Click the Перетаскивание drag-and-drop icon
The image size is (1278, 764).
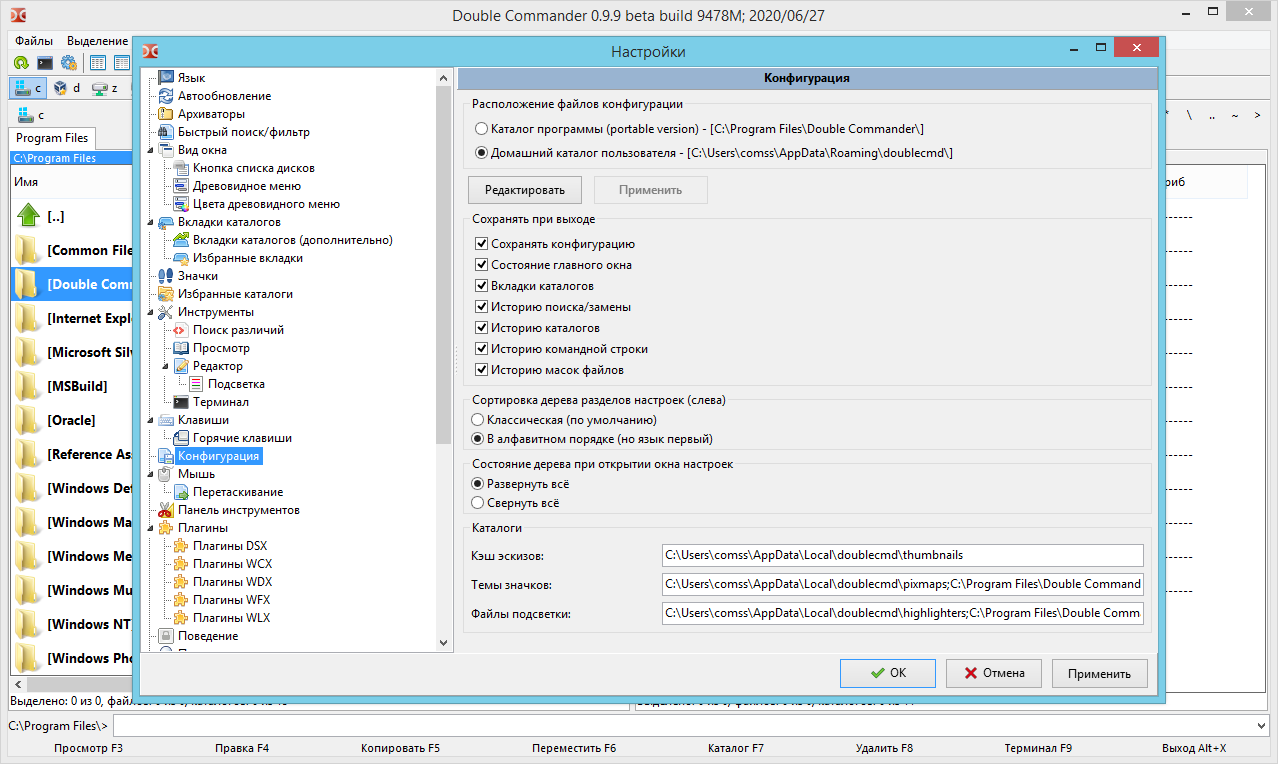coord(181,492)
